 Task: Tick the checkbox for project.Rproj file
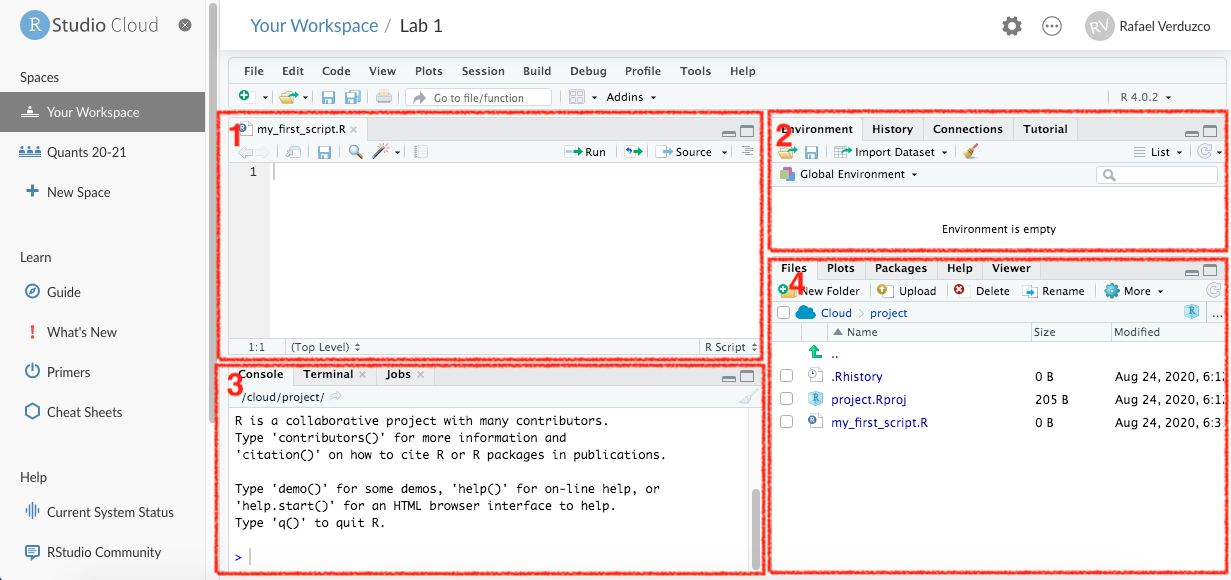click(787, 399)
